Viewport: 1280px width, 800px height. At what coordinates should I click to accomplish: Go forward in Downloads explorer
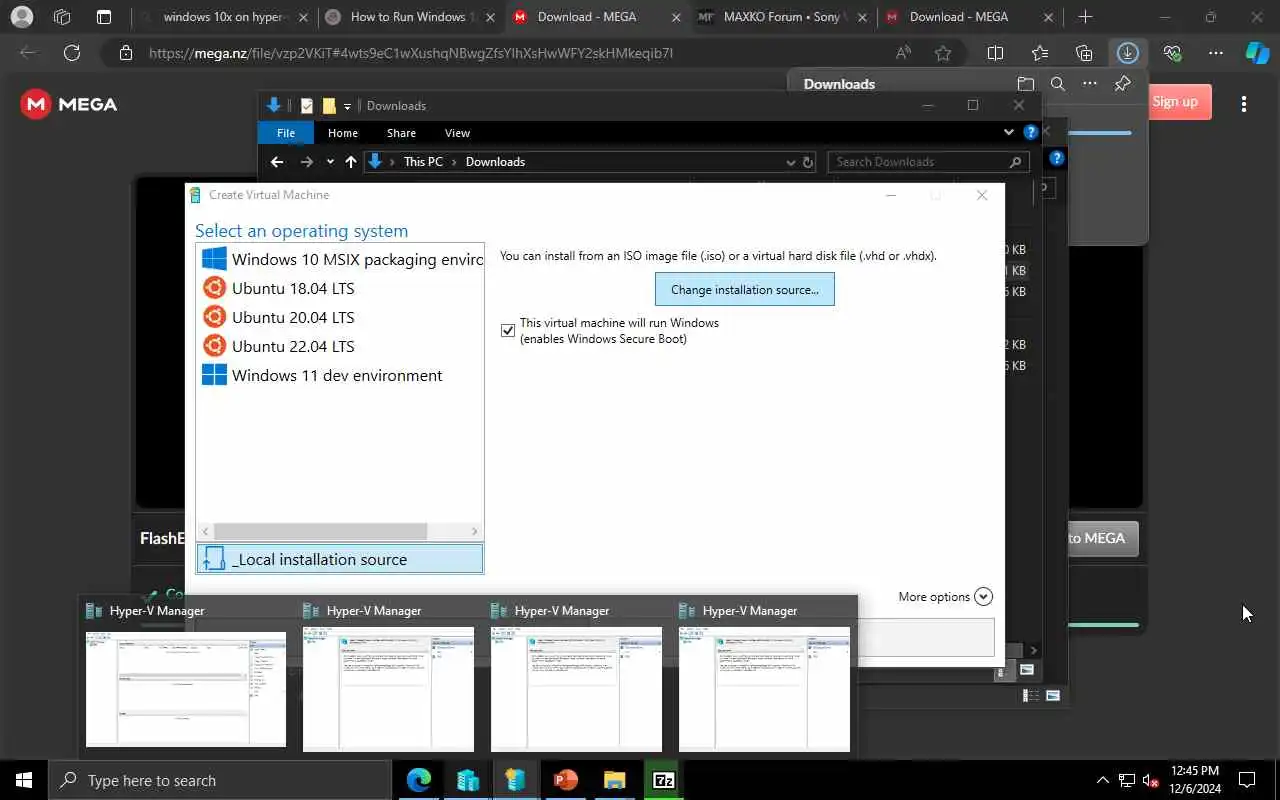click(306, 162)
